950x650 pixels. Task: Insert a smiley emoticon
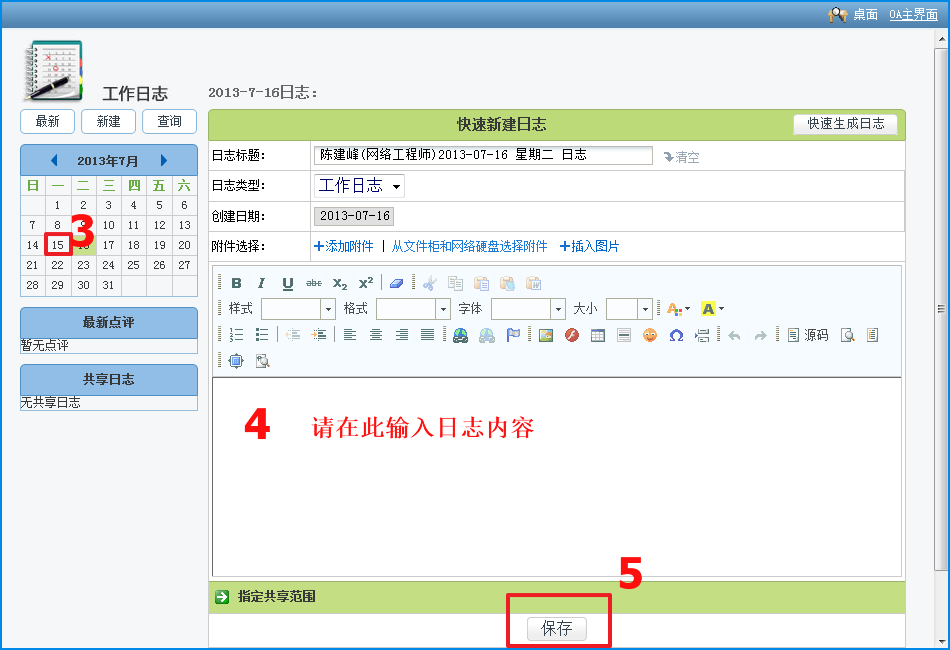[650, 335]
